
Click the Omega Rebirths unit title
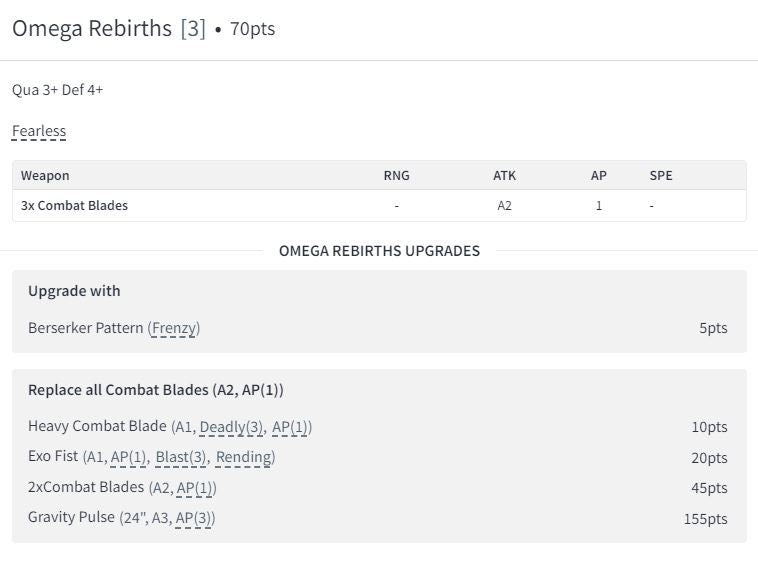tap(92, 28)
